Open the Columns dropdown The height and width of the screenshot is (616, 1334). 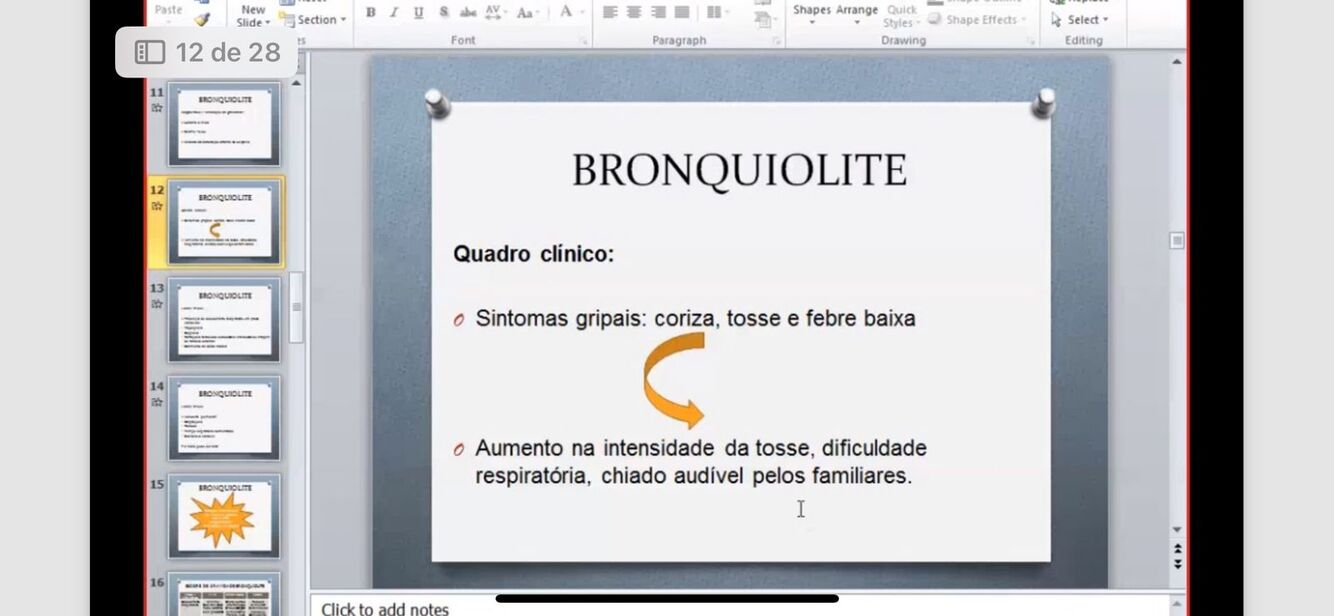pyautogui.click(x=717, y=13)
